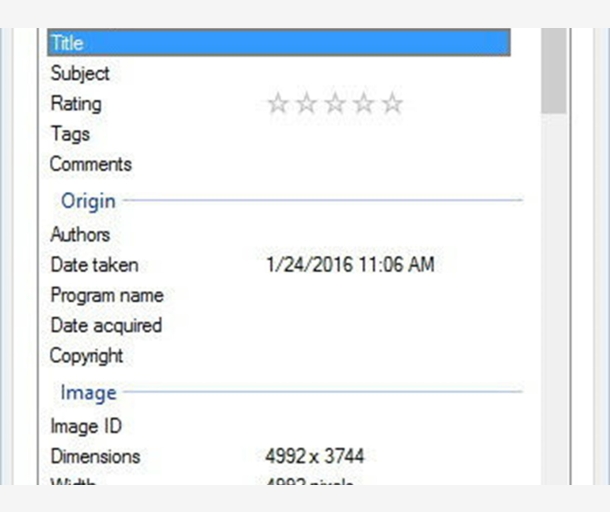Select the Dimensions value 4992 x 3744
The width and height of the screenshot is (610, 512).
click(315, 456)
